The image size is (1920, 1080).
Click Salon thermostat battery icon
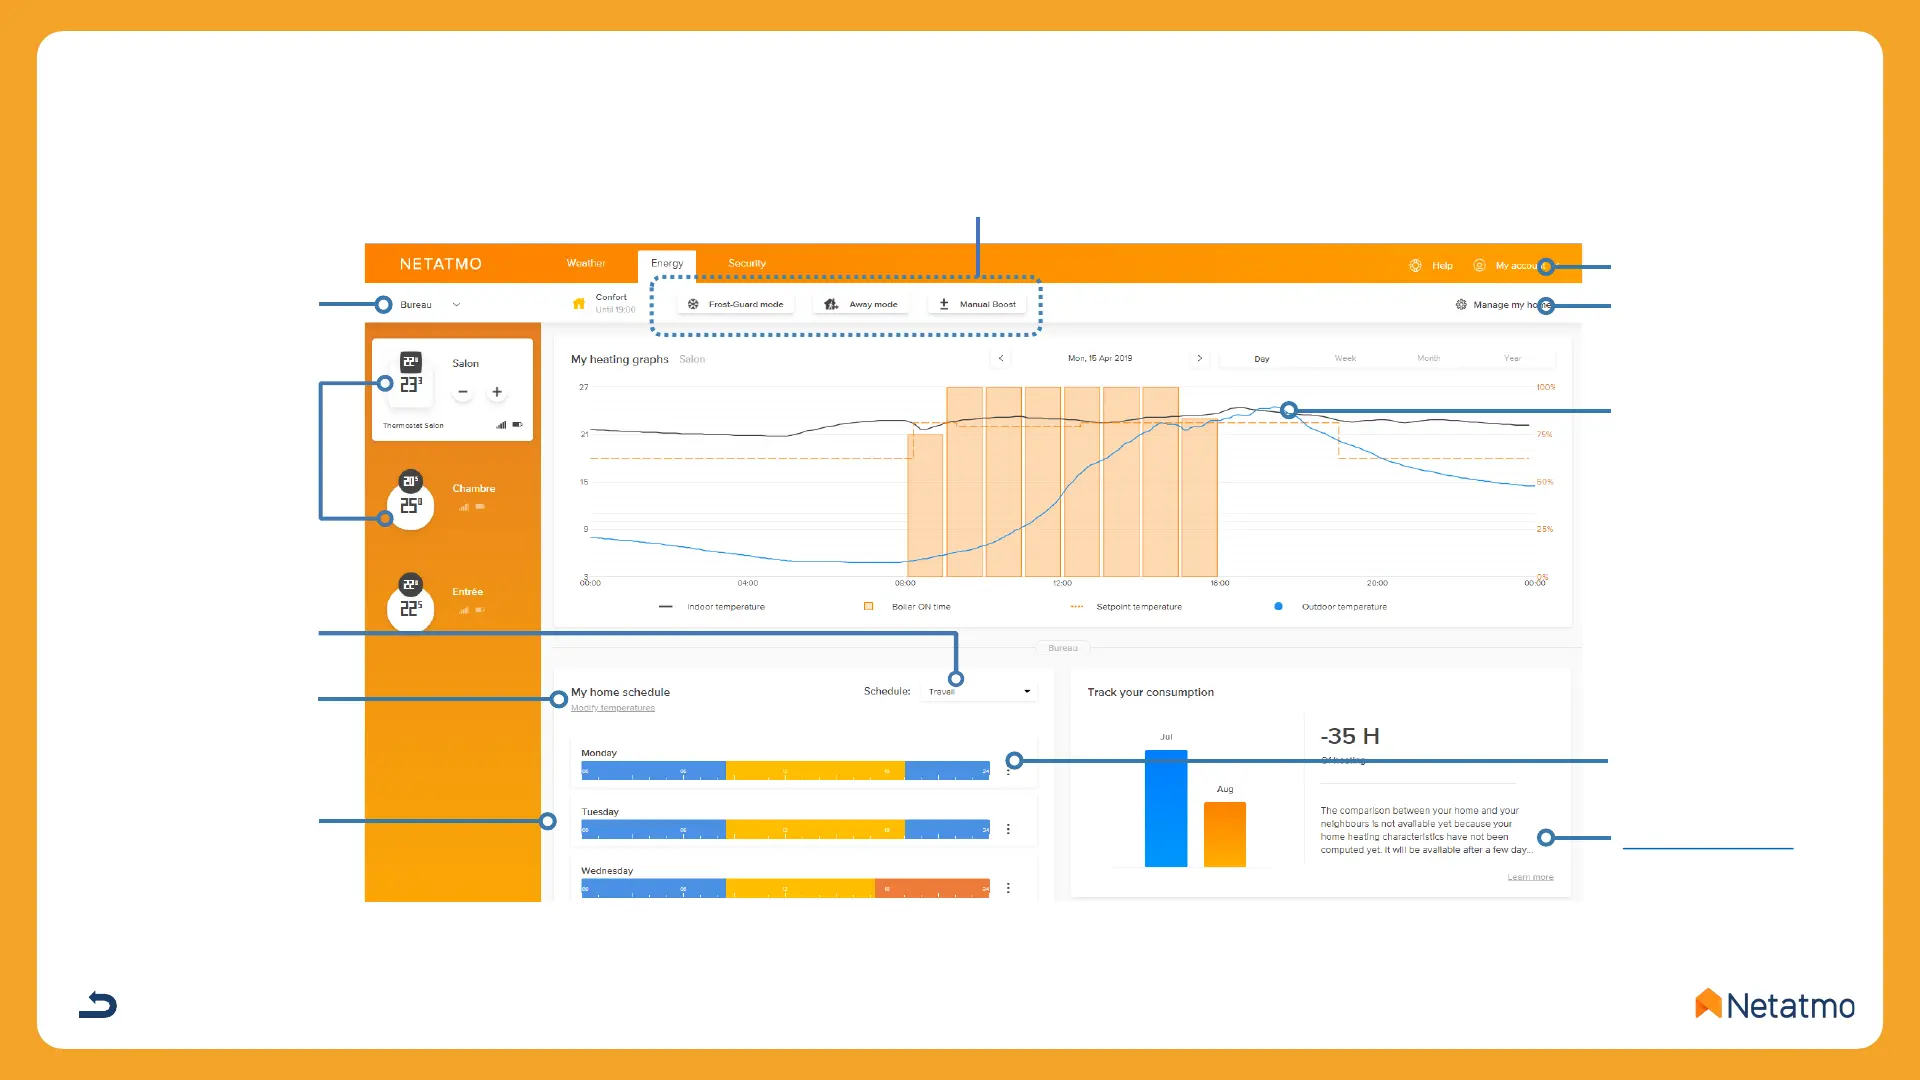517,425
